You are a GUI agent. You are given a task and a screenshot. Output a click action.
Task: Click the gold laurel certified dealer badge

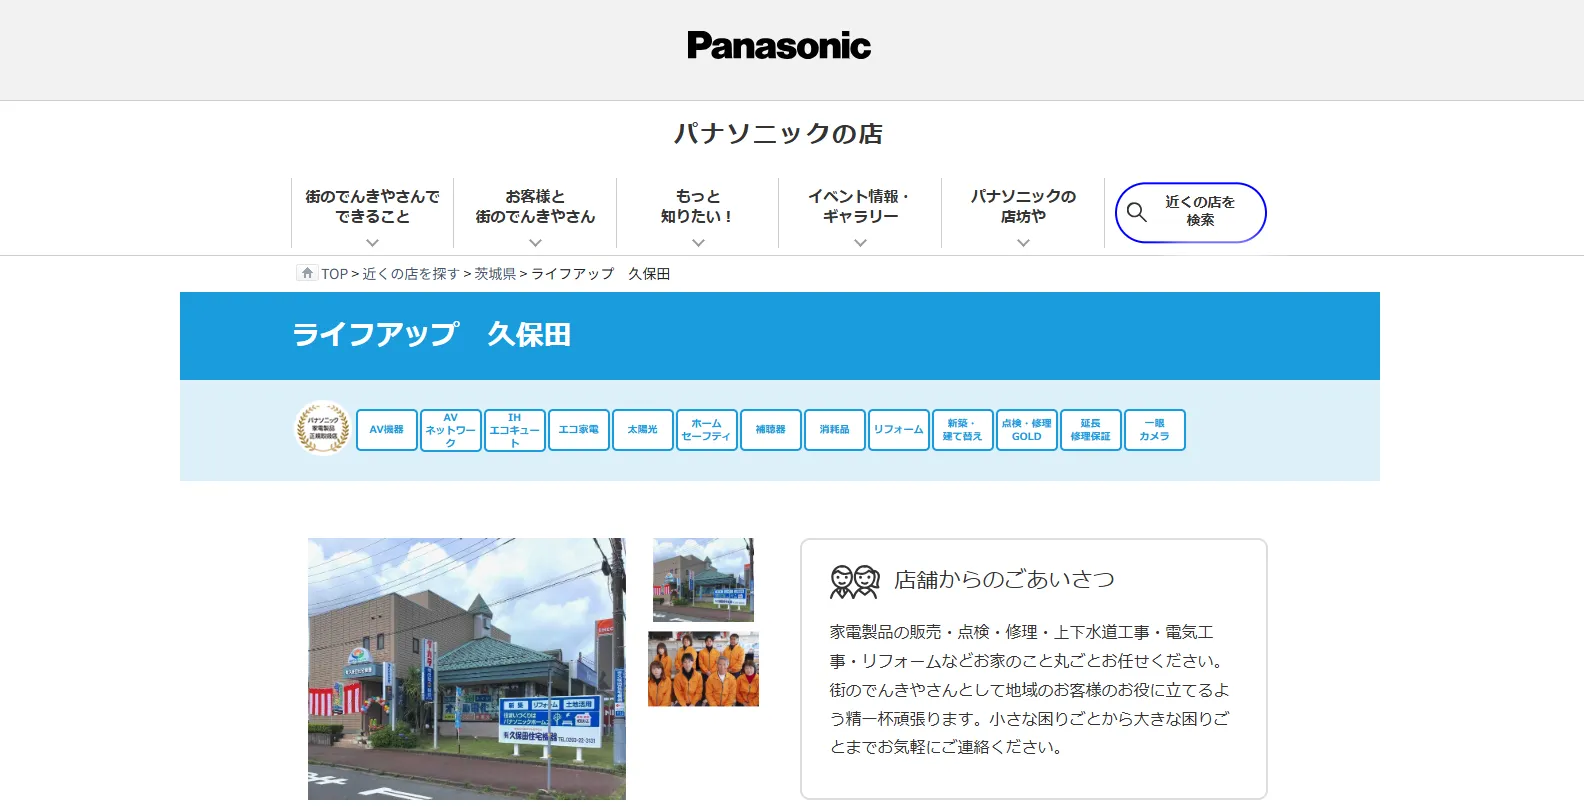322,429
